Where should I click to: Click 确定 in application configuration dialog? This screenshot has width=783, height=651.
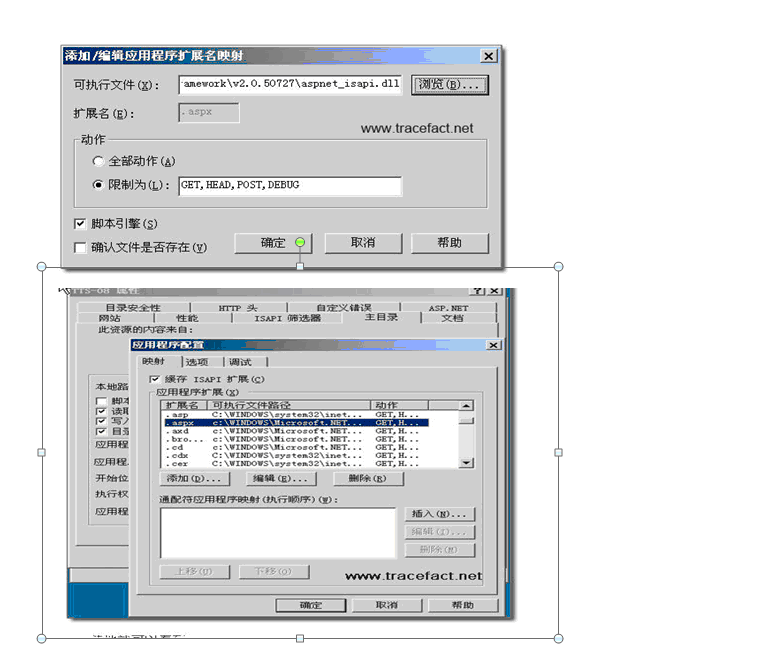[311, 605]
